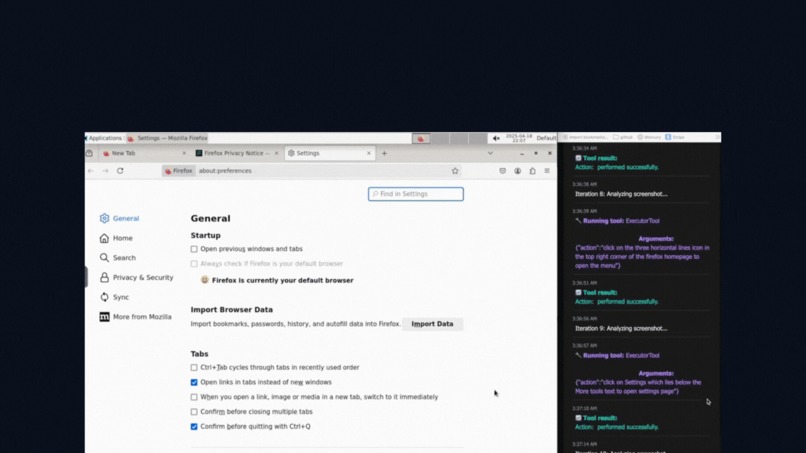
Task: Click the '3:36:34 AM' timestamp in log
Action: point(584,148)
